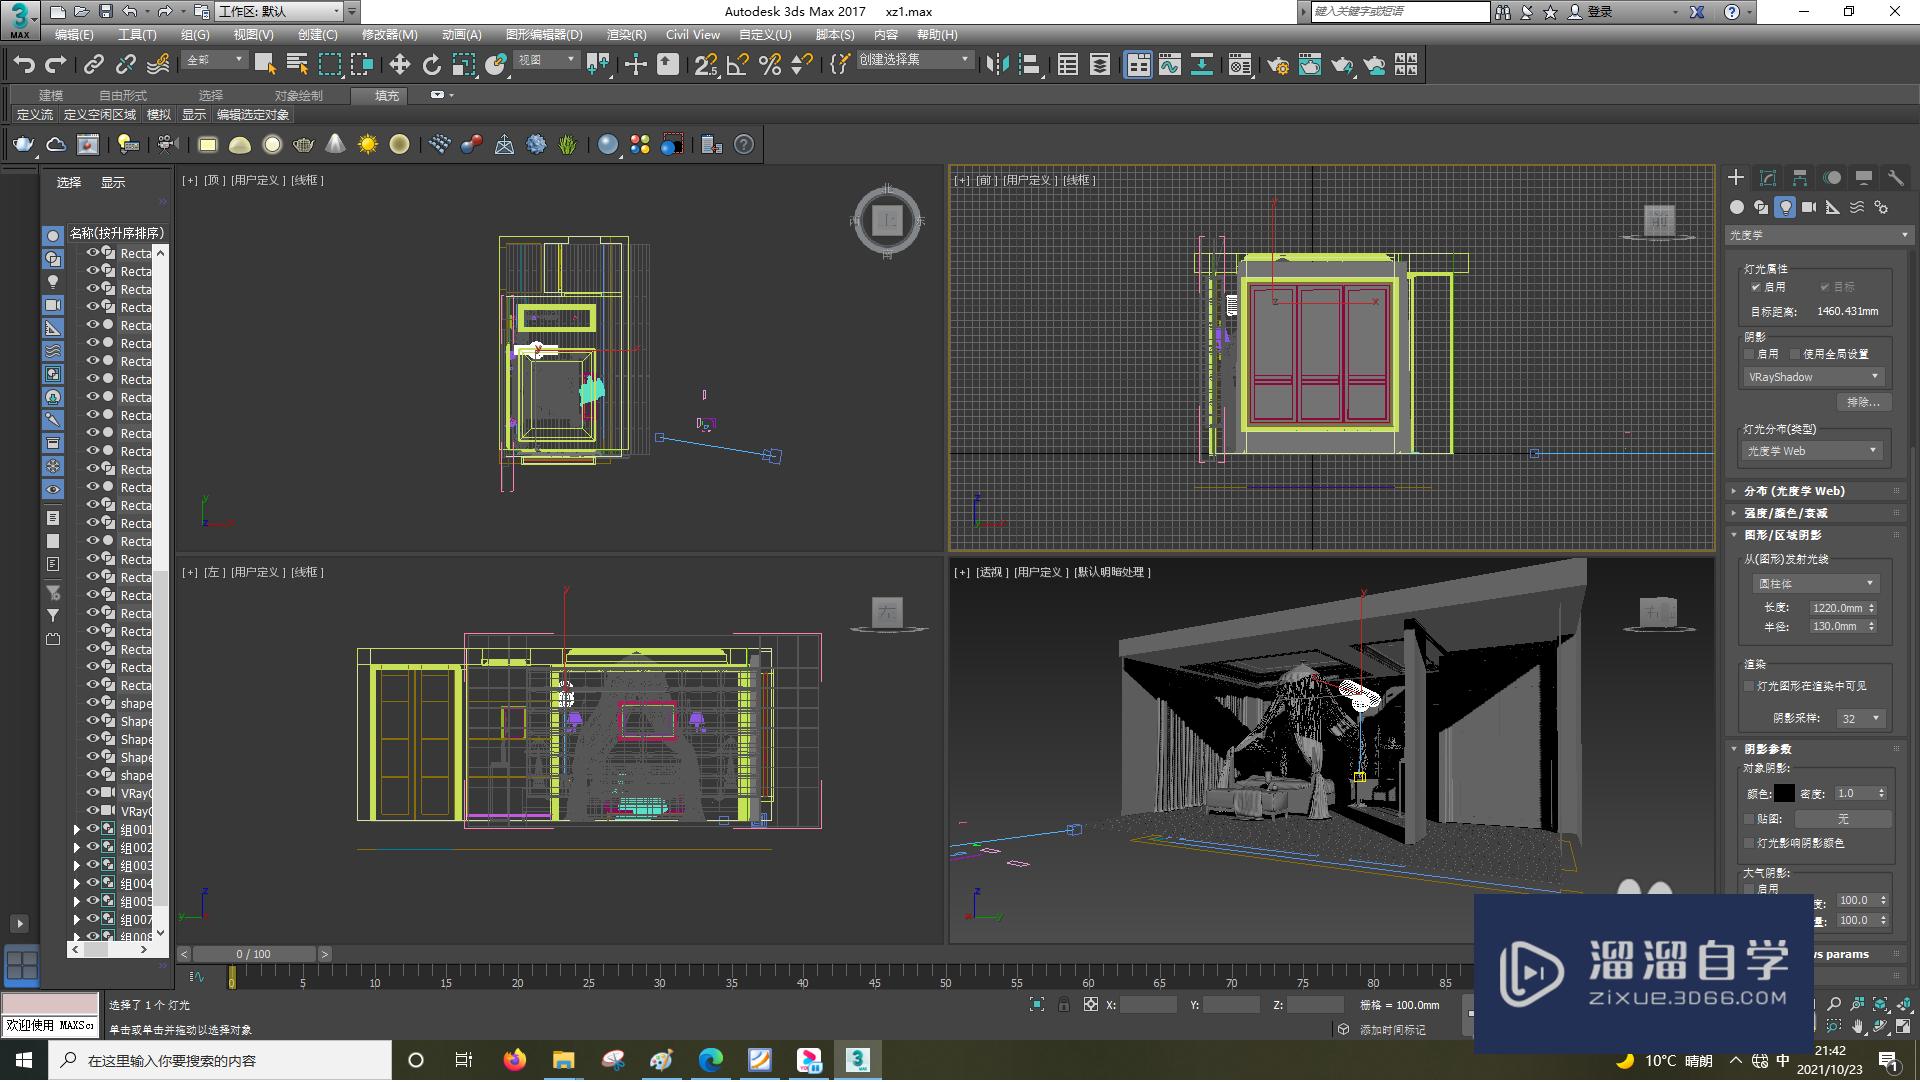Click the VRayShadow type dropdown
This screenshot has height=1082, width=1920.
(1811, 377)
